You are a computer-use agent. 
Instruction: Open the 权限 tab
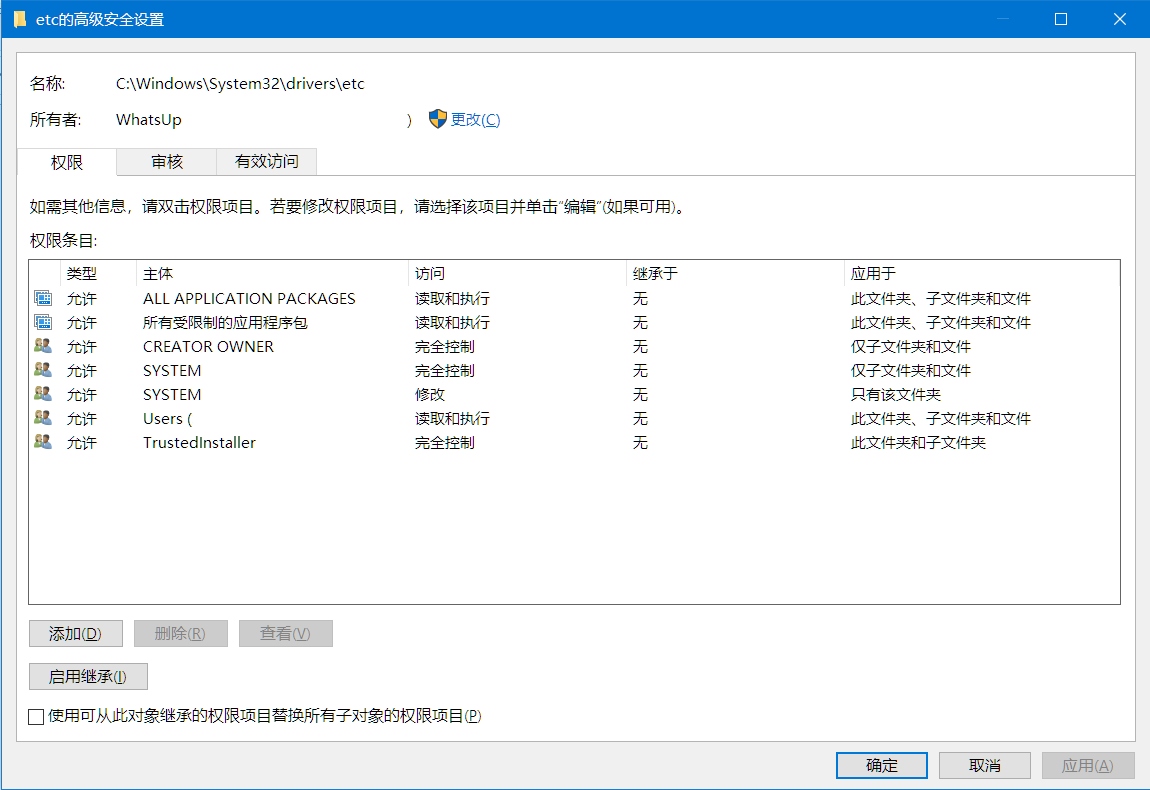(x=67, y=162)
